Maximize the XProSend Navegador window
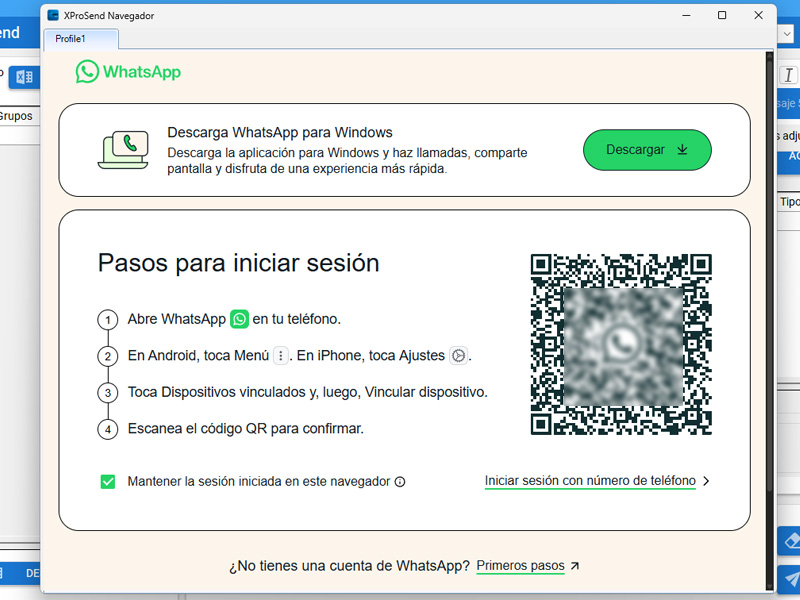The width and height of the screenshot is (800, 600). [x=722, y=16]
